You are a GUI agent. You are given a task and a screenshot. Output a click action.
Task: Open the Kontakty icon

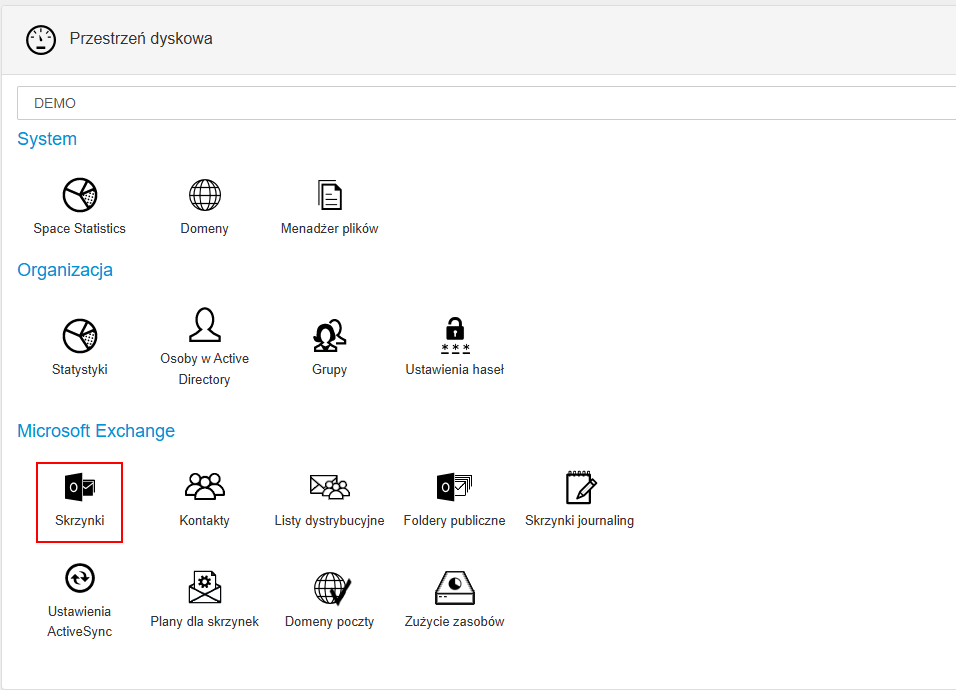[x=205, y=487]
